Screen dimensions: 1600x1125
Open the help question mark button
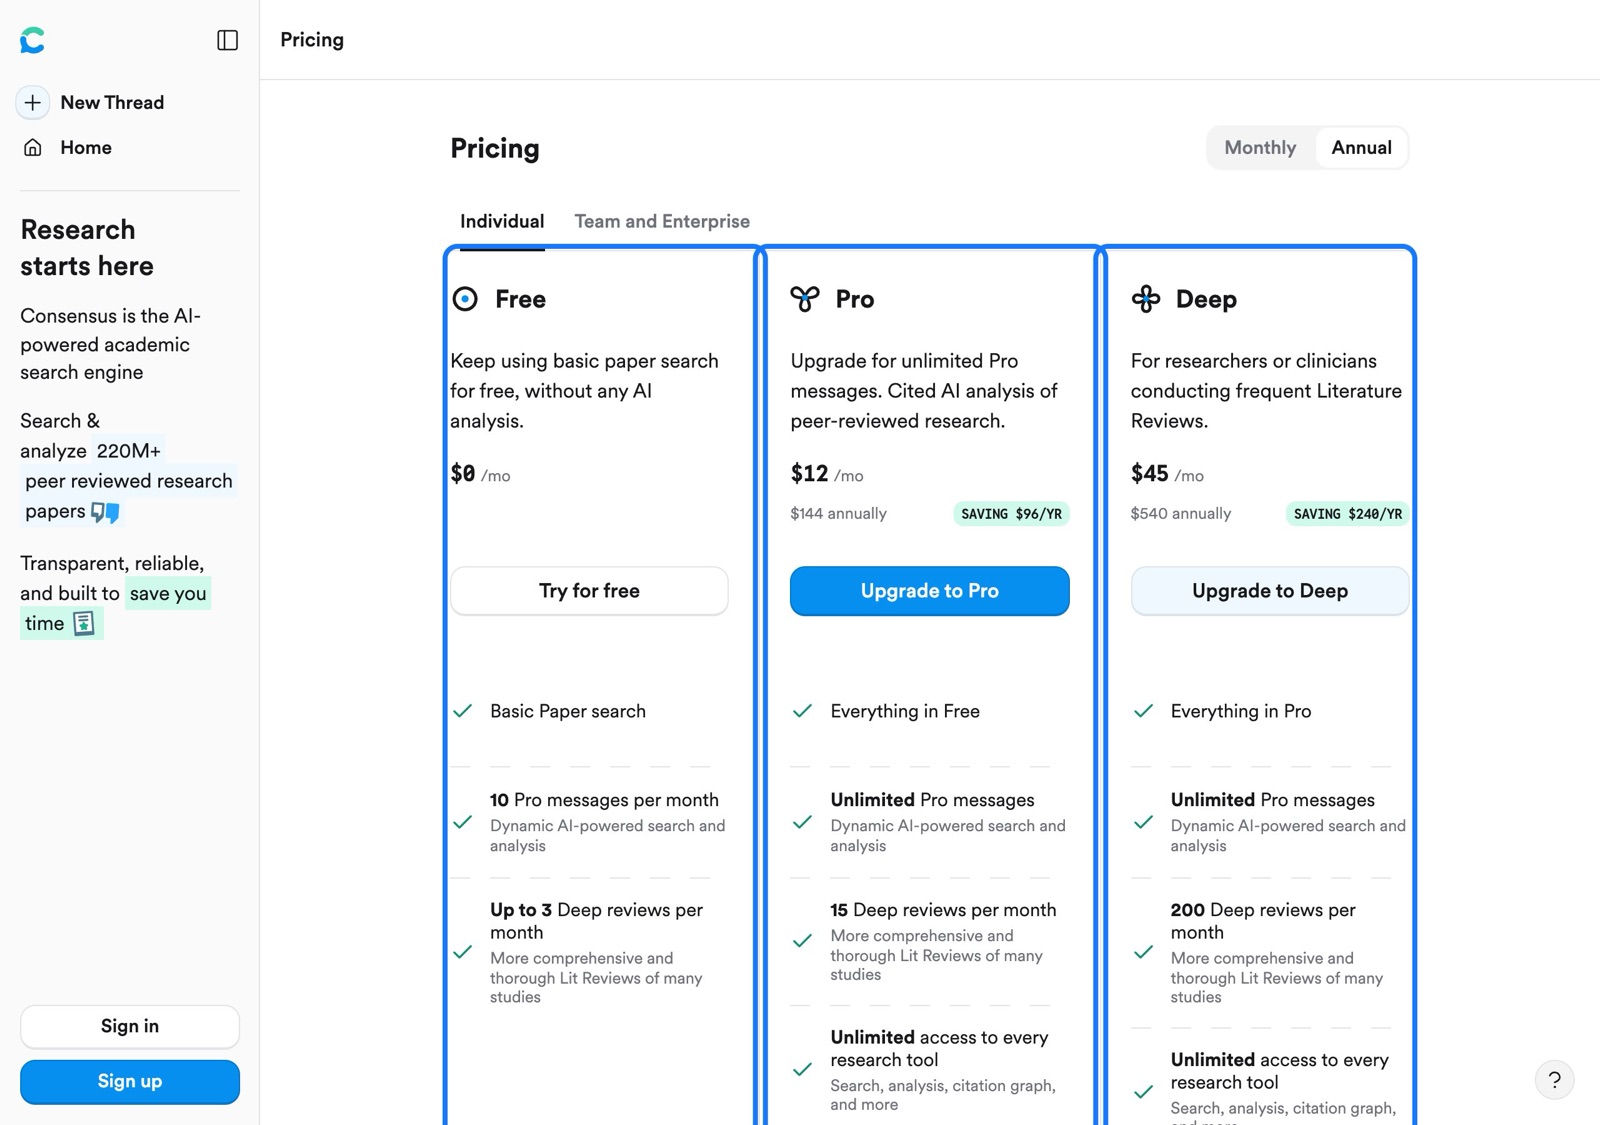(1554, 1080)
